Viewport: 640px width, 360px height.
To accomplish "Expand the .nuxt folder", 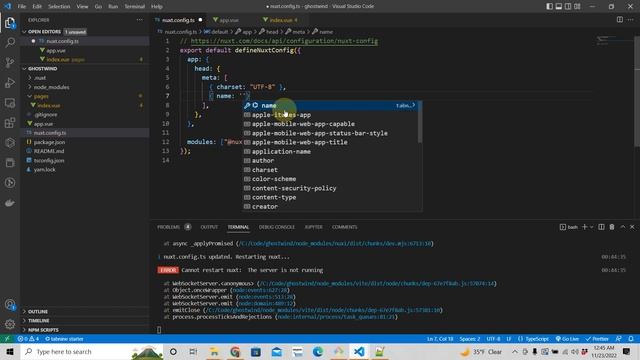I will [x=40, y=78].
